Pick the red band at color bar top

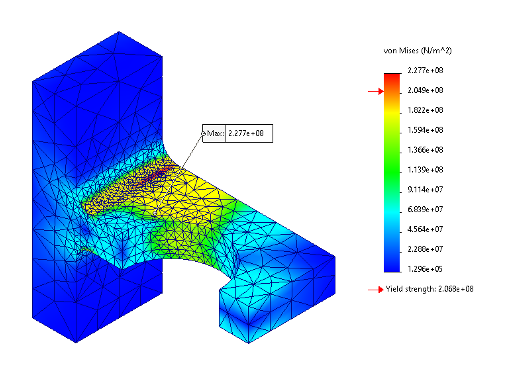tap(392, 80)
